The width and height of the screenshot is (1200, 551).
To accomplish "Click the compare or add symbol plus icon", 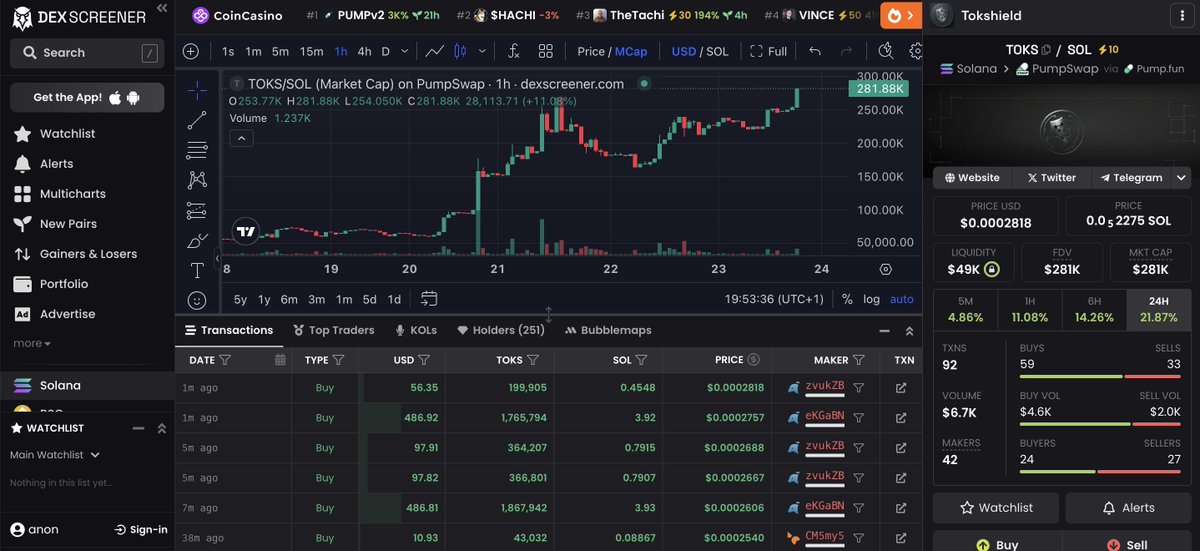I will (191, 51).
